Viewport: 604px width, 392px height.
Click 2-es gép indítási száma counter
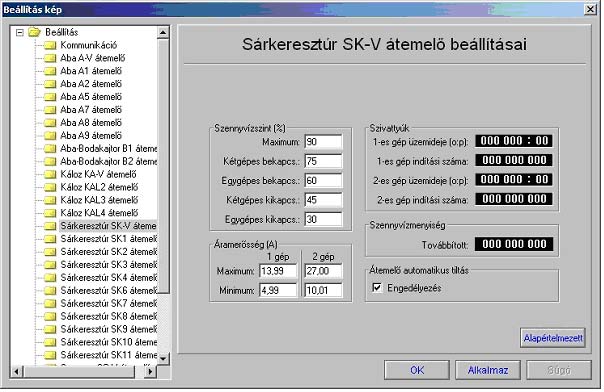[x=514, y=199]
